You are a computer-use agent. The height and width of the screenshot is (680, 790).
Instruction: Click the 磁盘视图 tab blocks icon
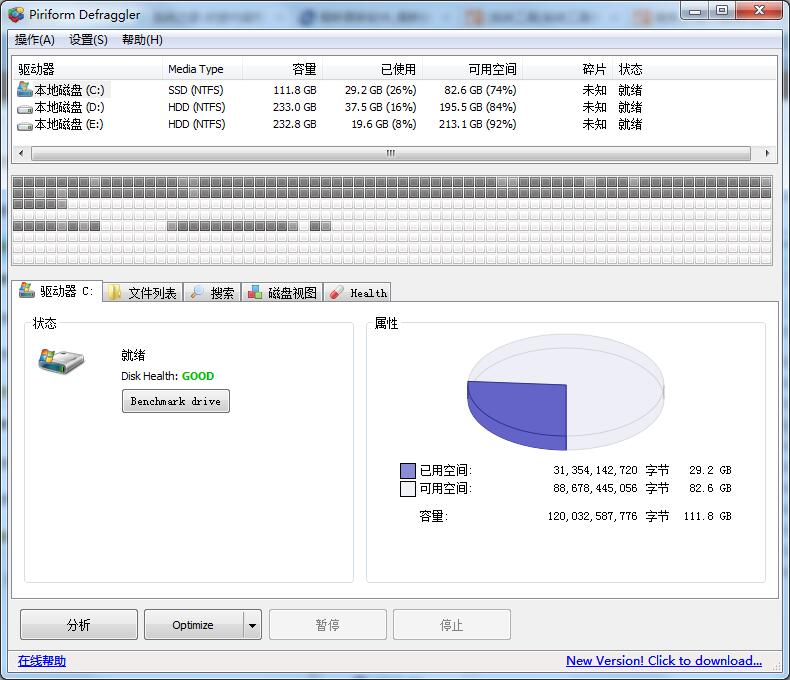pos(255,293)
